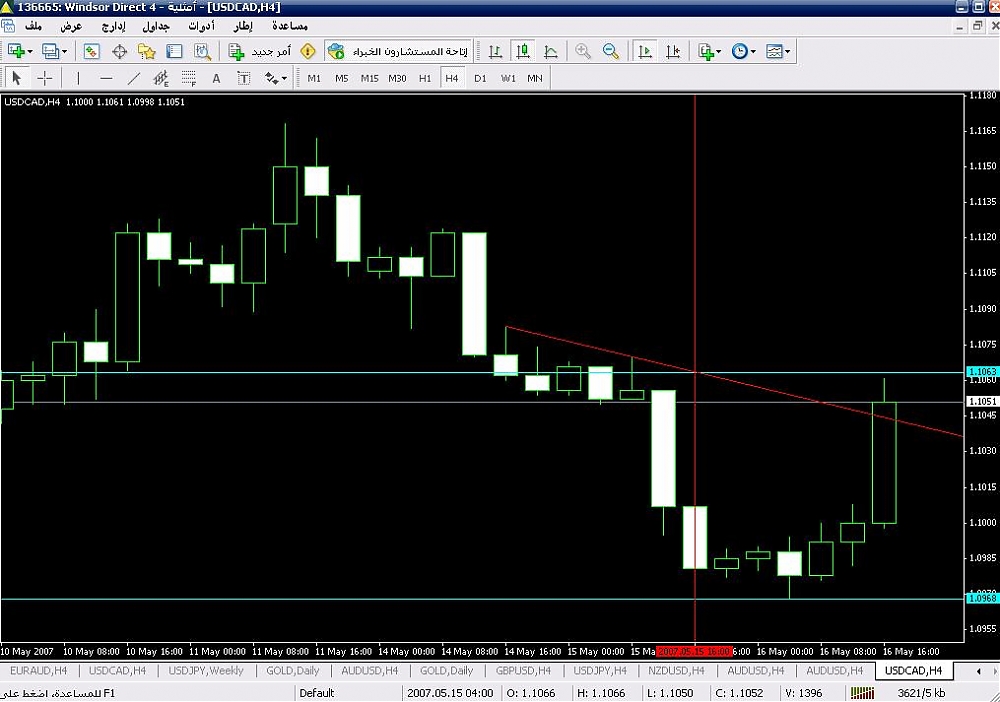This screenshot has height=702, width=1000.
Task: Switch timeframe to H1
Action: click(x=425, y=78)
